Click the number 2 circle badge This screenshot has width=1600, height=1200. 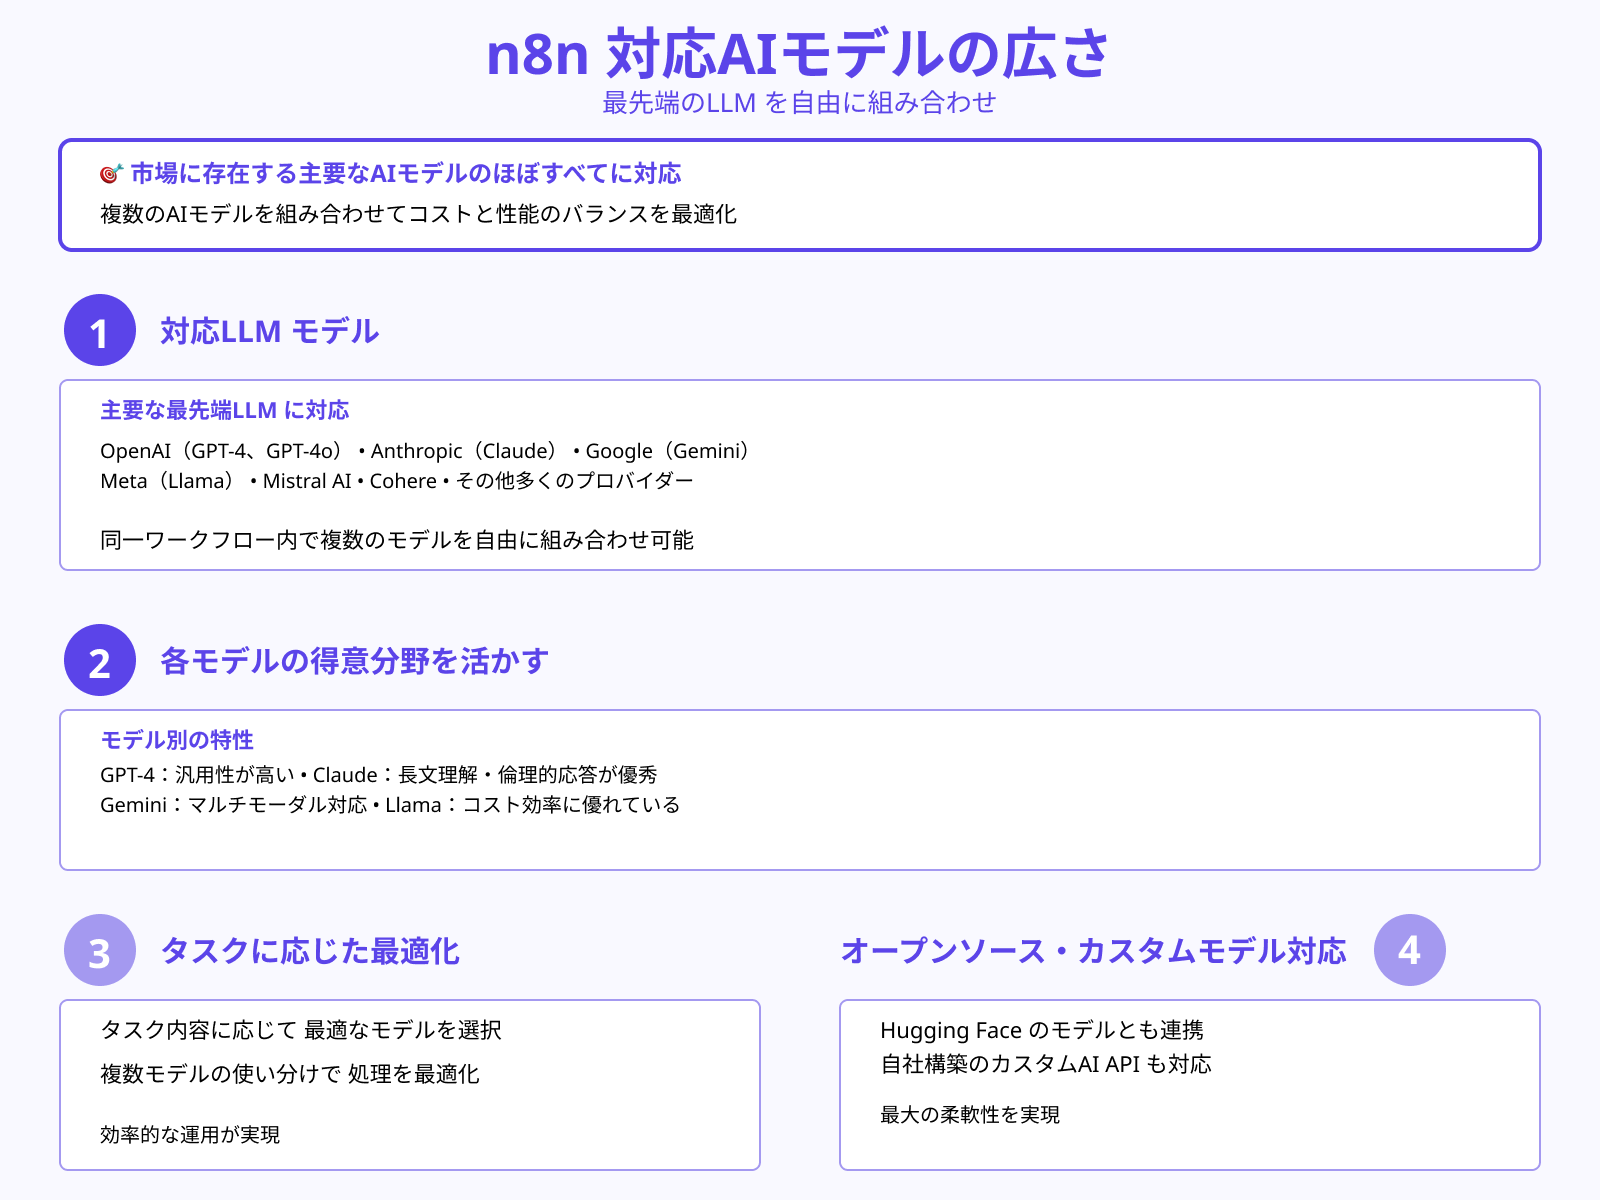point(100,661)
